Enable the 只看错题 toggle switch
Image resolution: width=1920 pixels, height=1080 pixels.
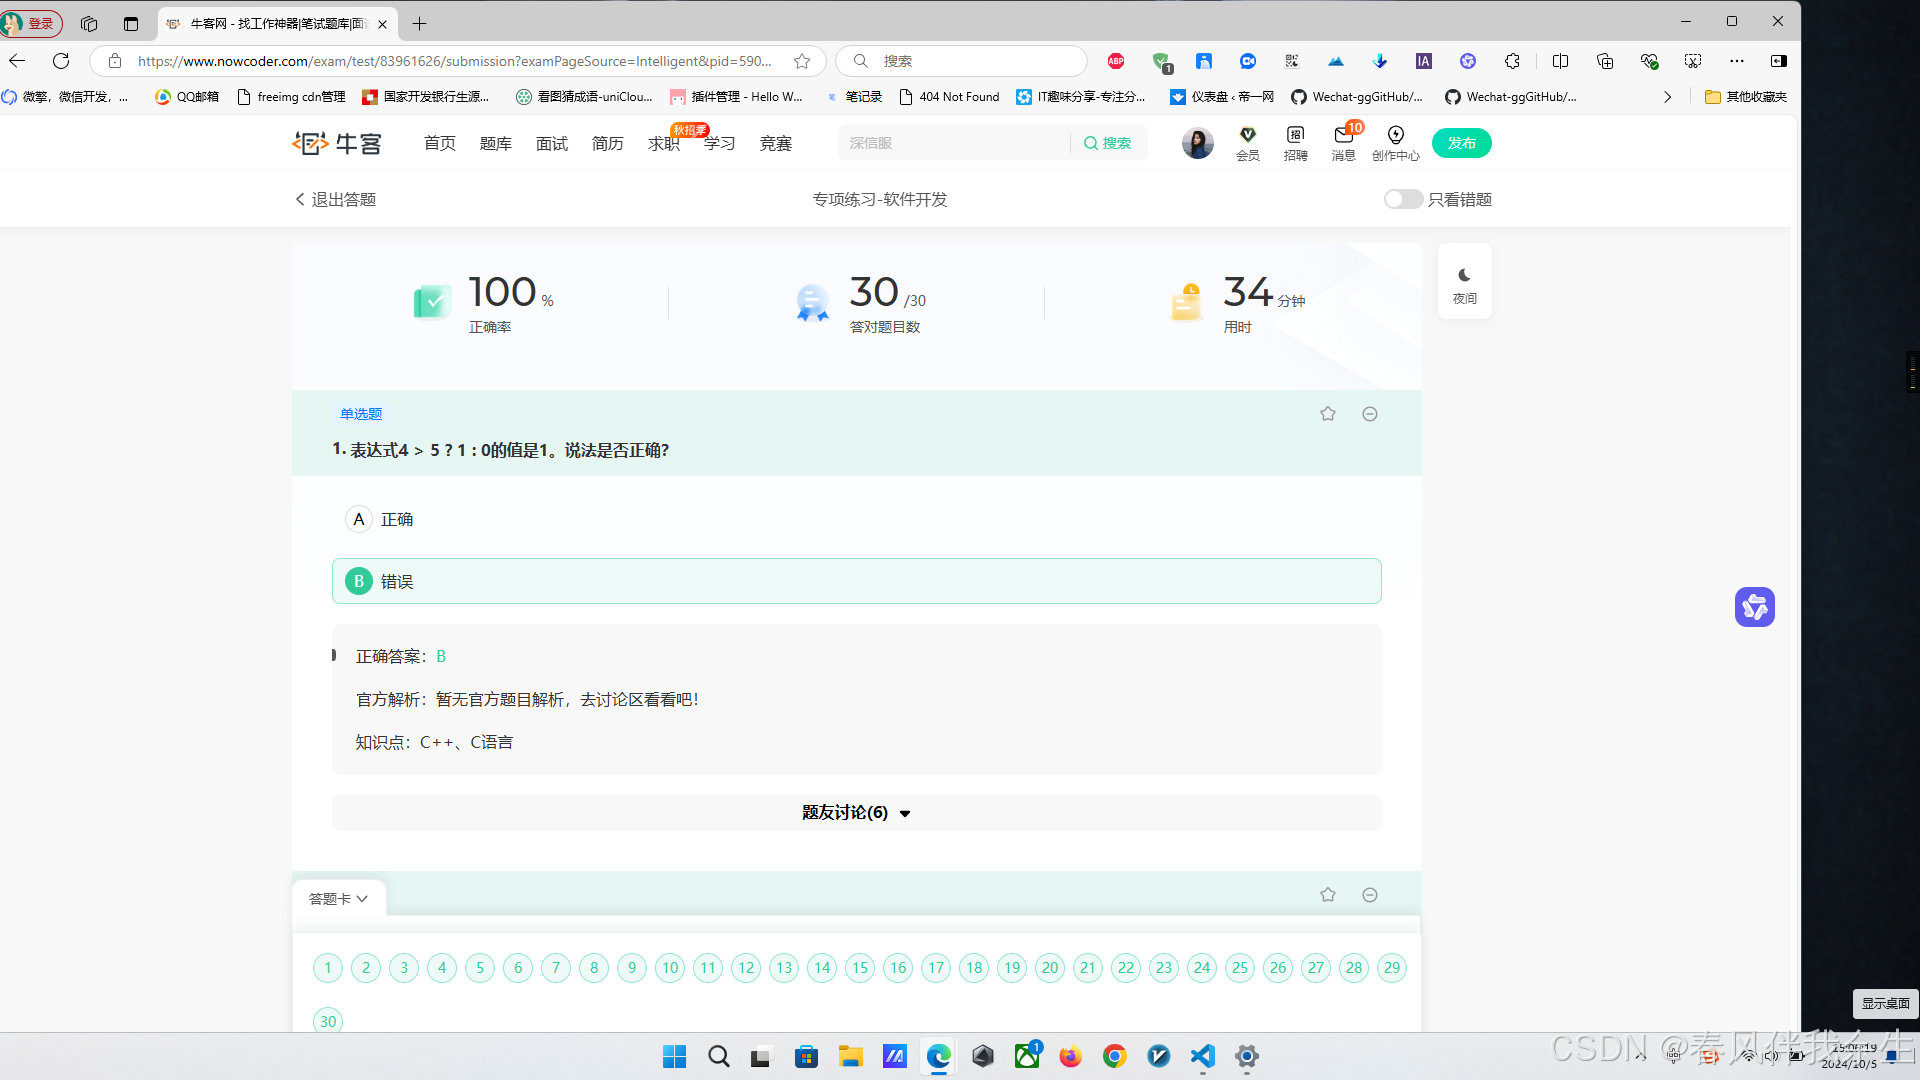1402,199
